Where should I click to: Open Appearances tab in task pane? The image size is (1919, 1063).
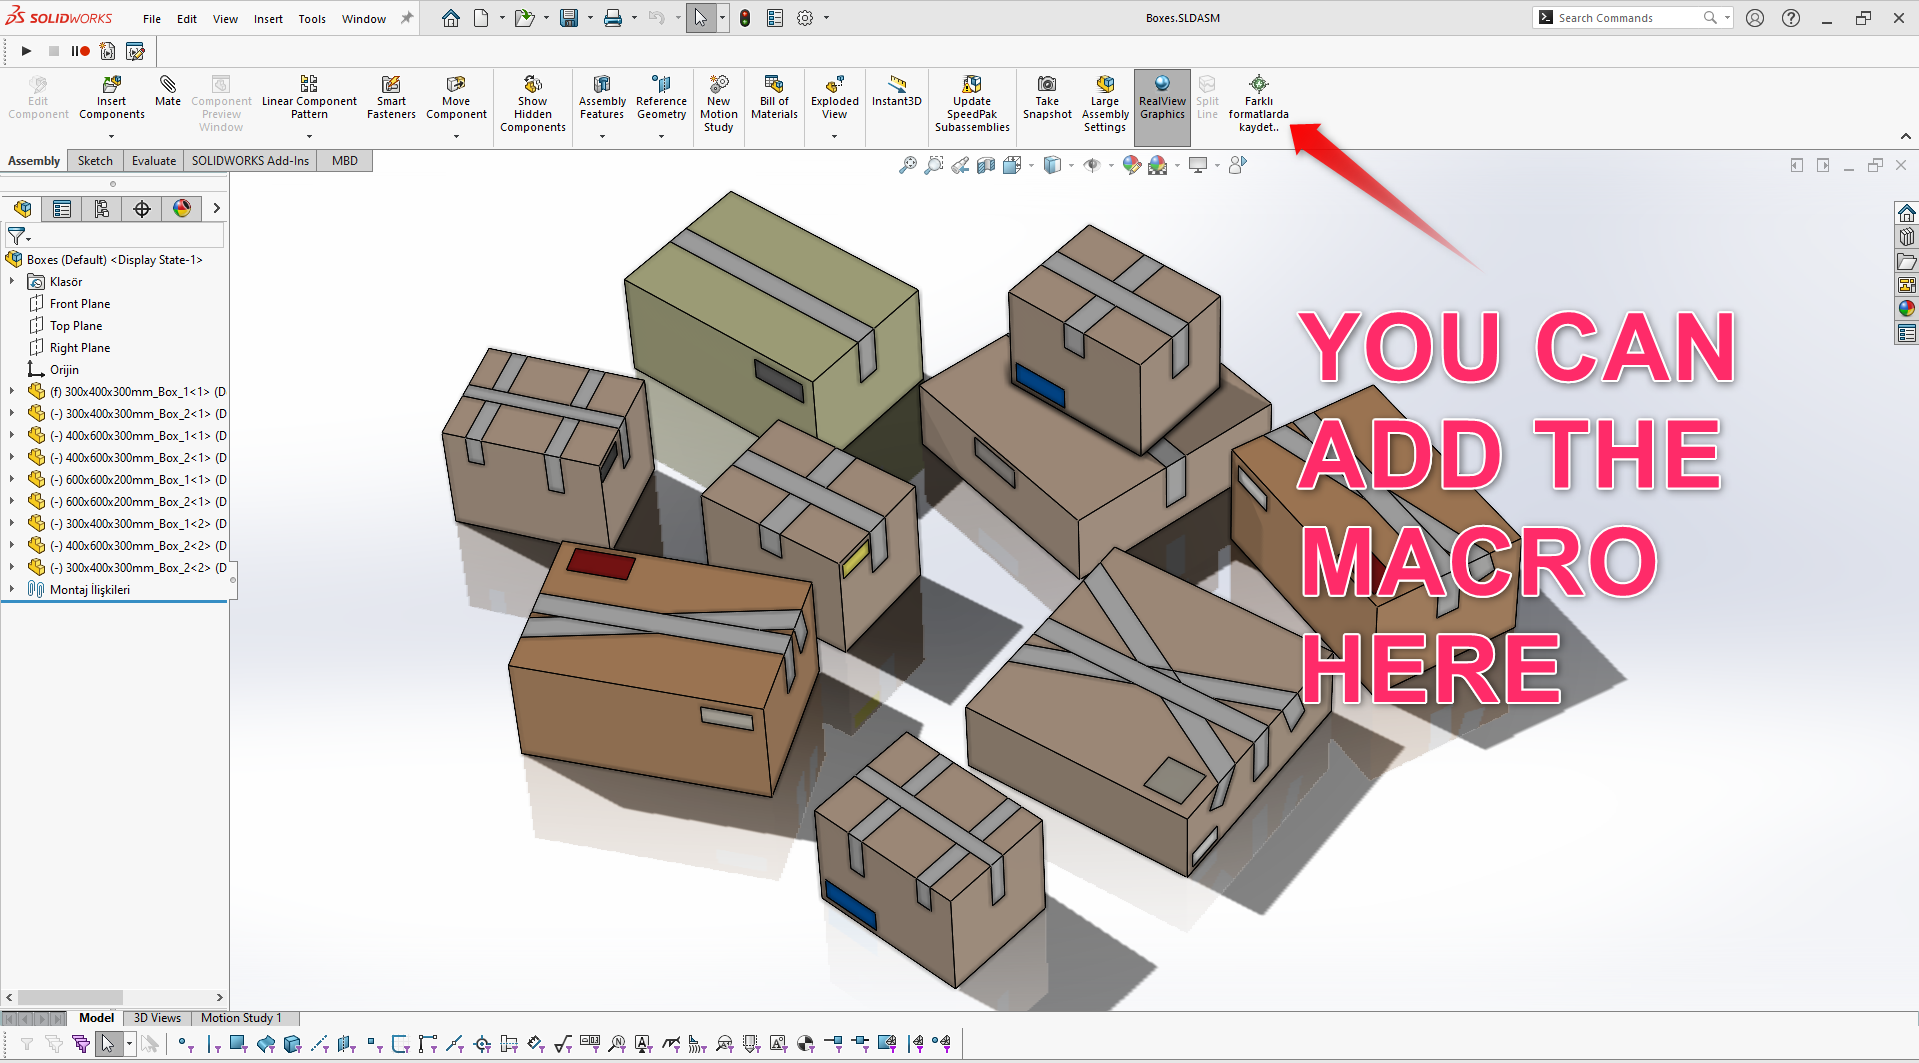pyautogui.click(x=1907, y=308)
